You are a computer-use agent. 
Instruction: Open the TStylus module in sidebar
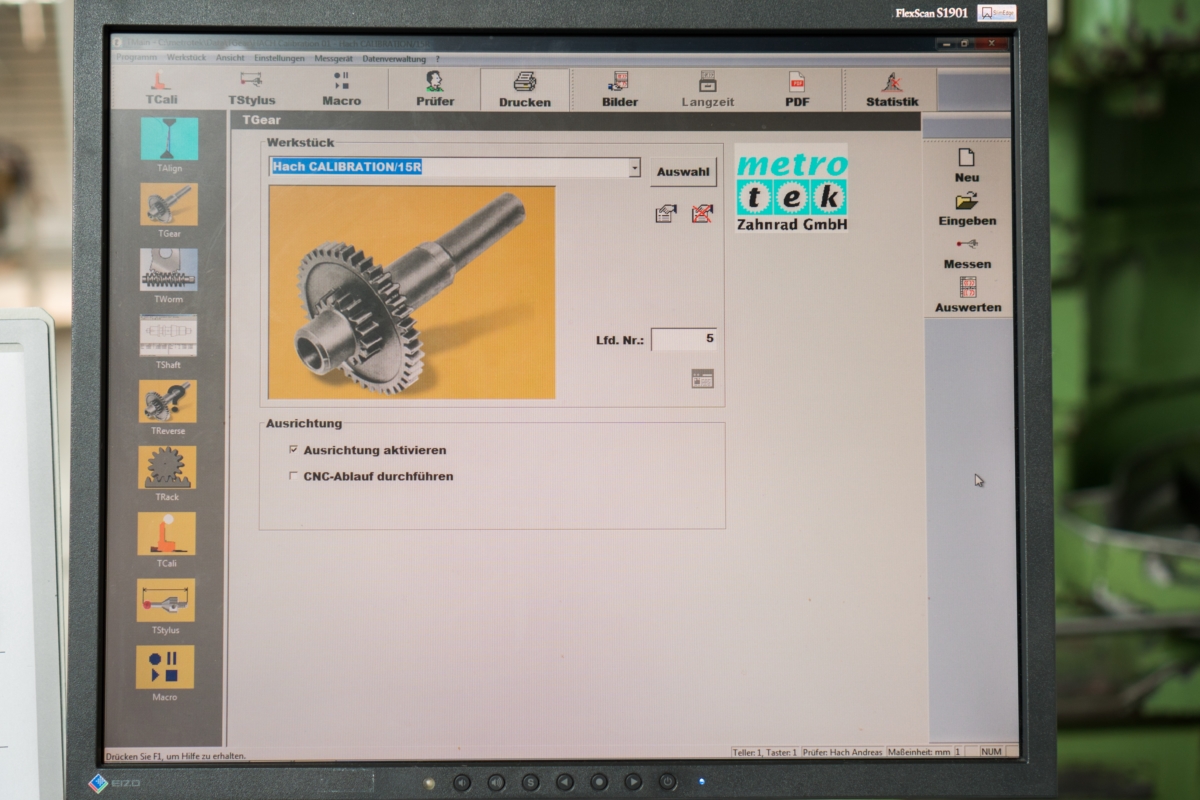tap(166, 601)
